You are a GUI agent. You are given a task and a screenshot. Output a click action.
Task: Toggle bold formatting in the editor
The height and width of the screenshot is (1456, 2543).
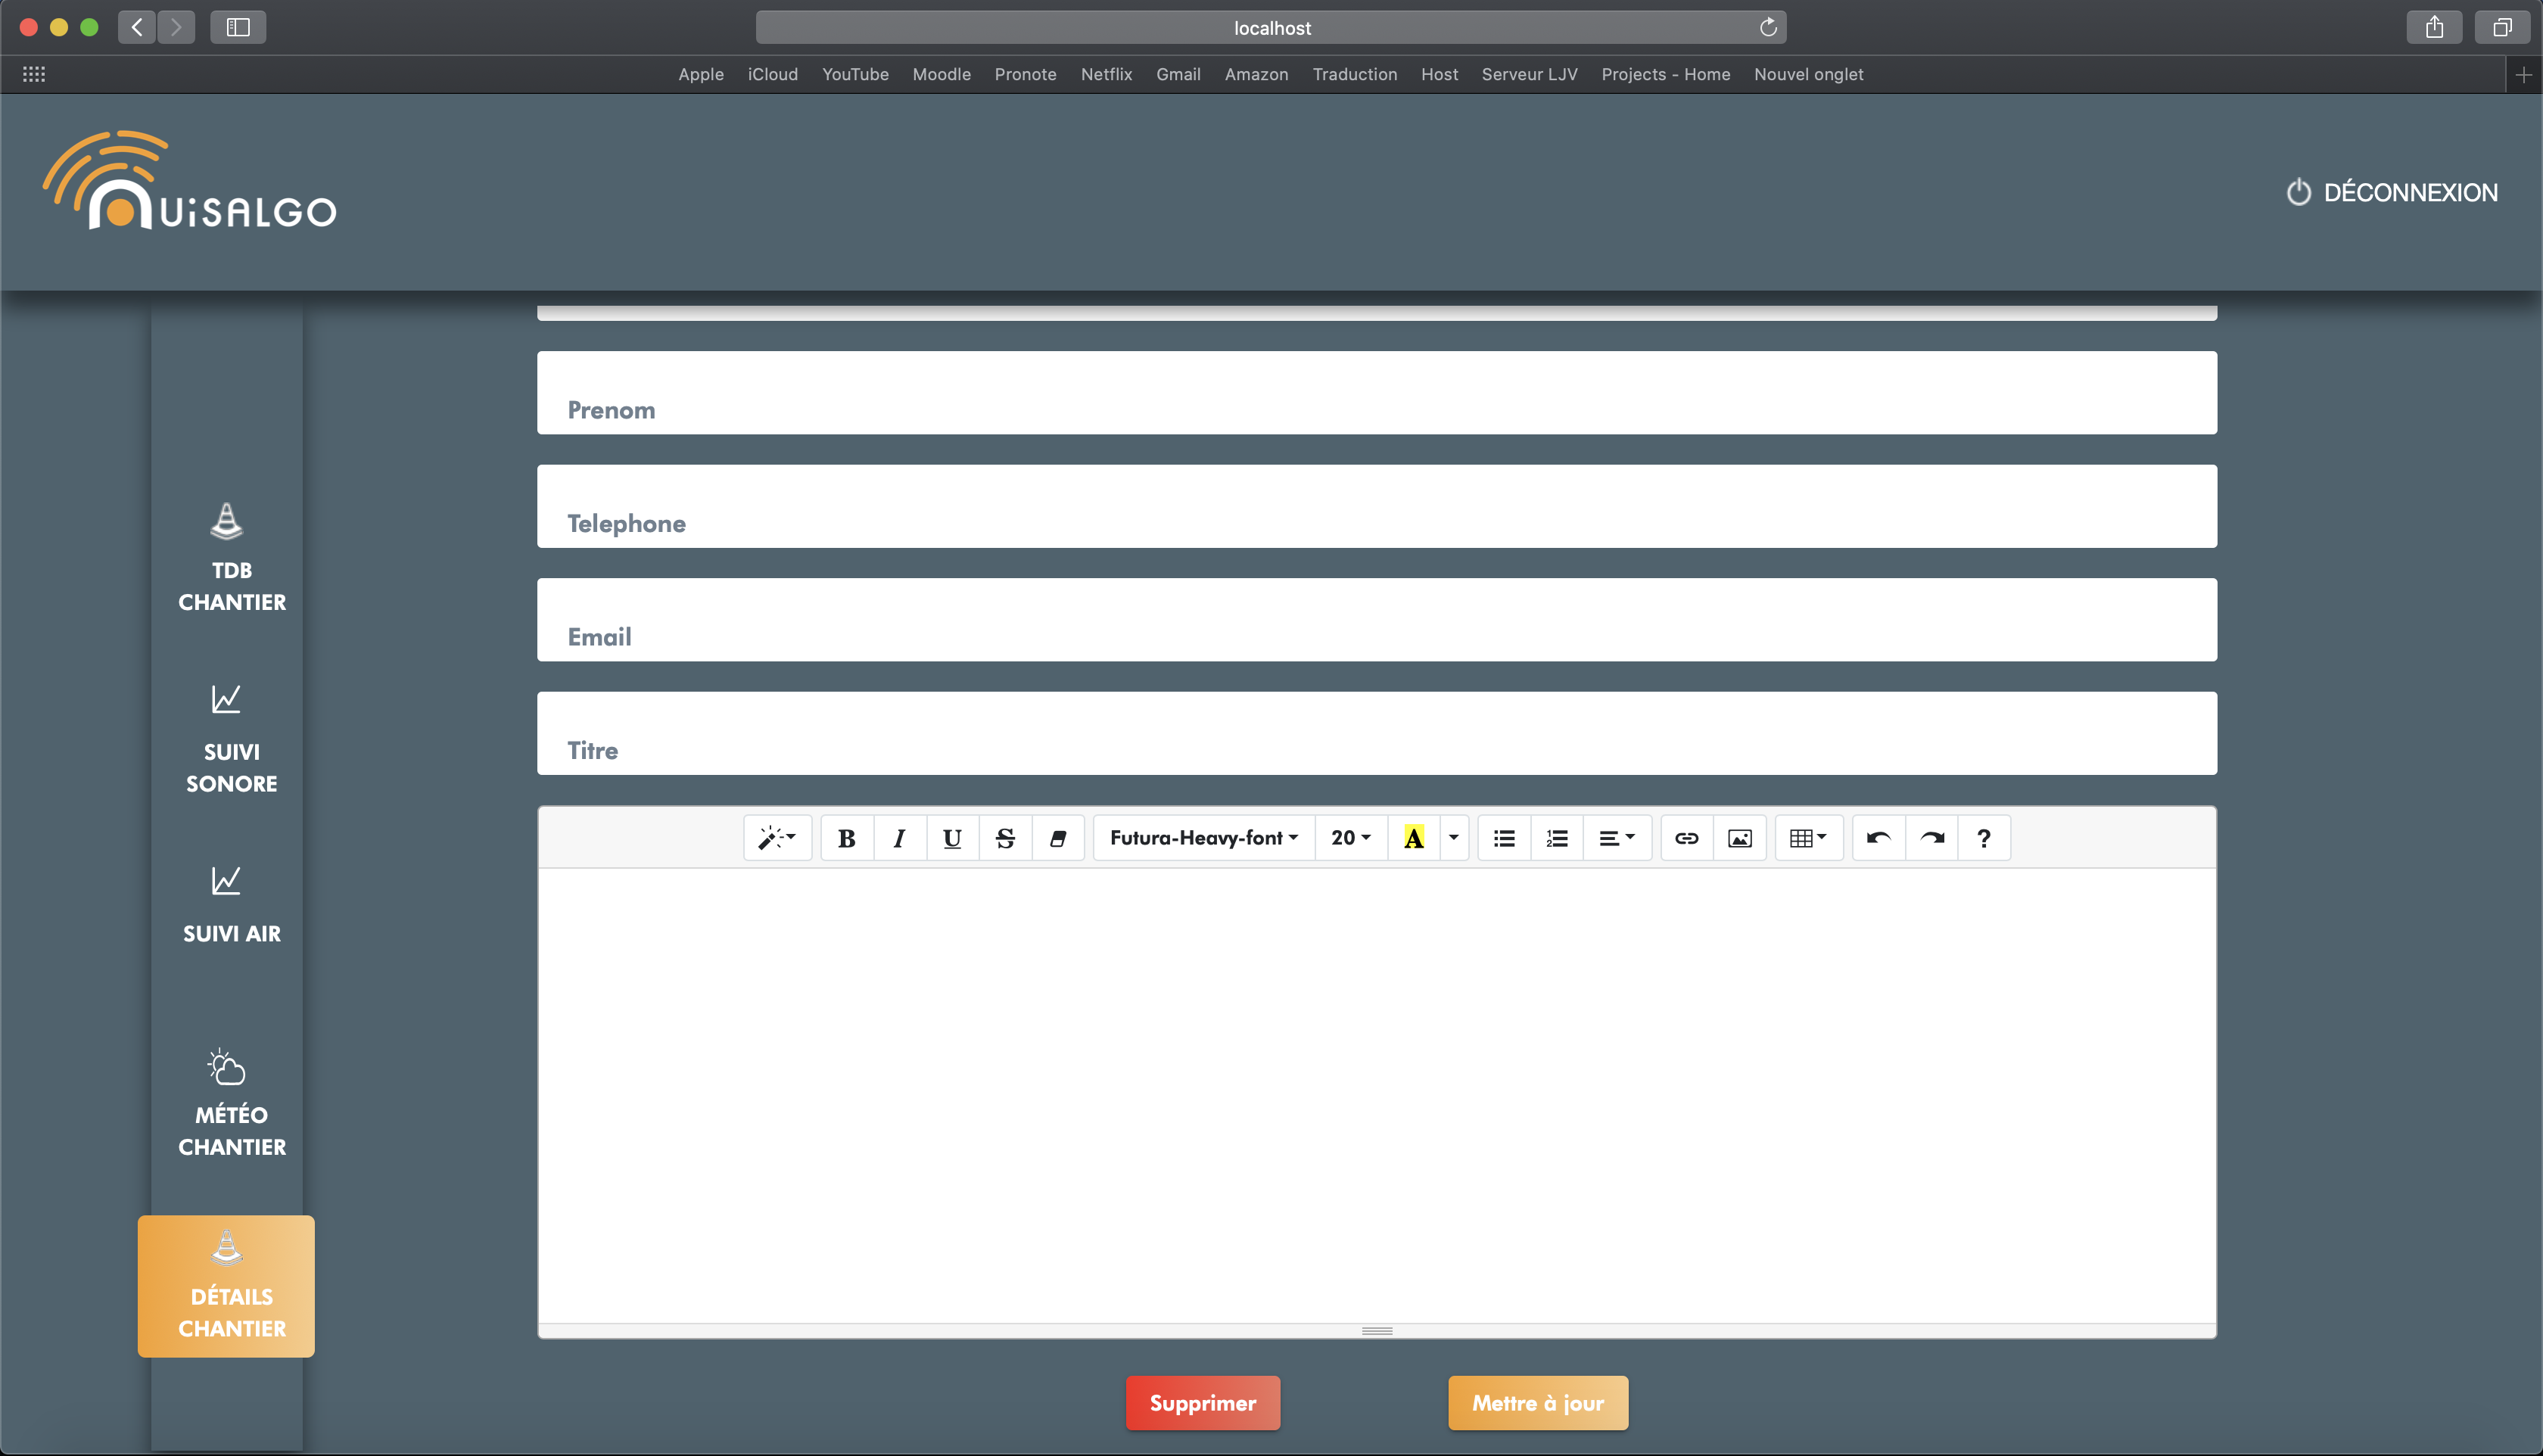click(847, 838)
